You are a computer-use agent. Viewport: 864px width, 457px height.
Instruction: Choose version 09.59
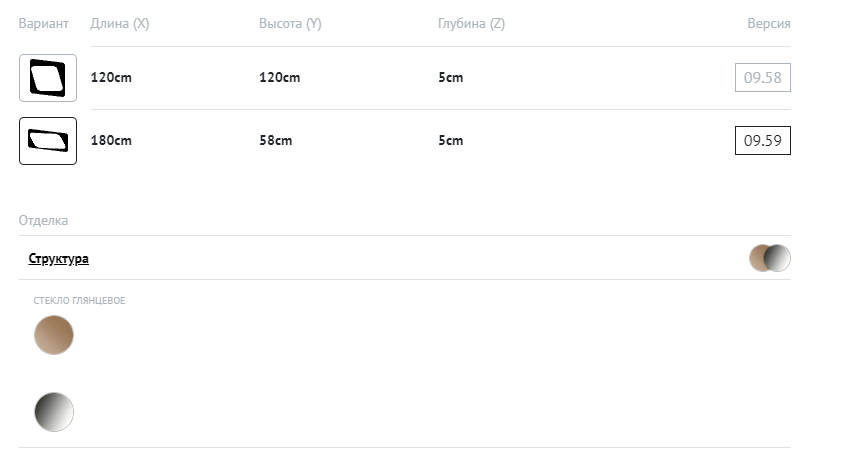pos(762,141)
